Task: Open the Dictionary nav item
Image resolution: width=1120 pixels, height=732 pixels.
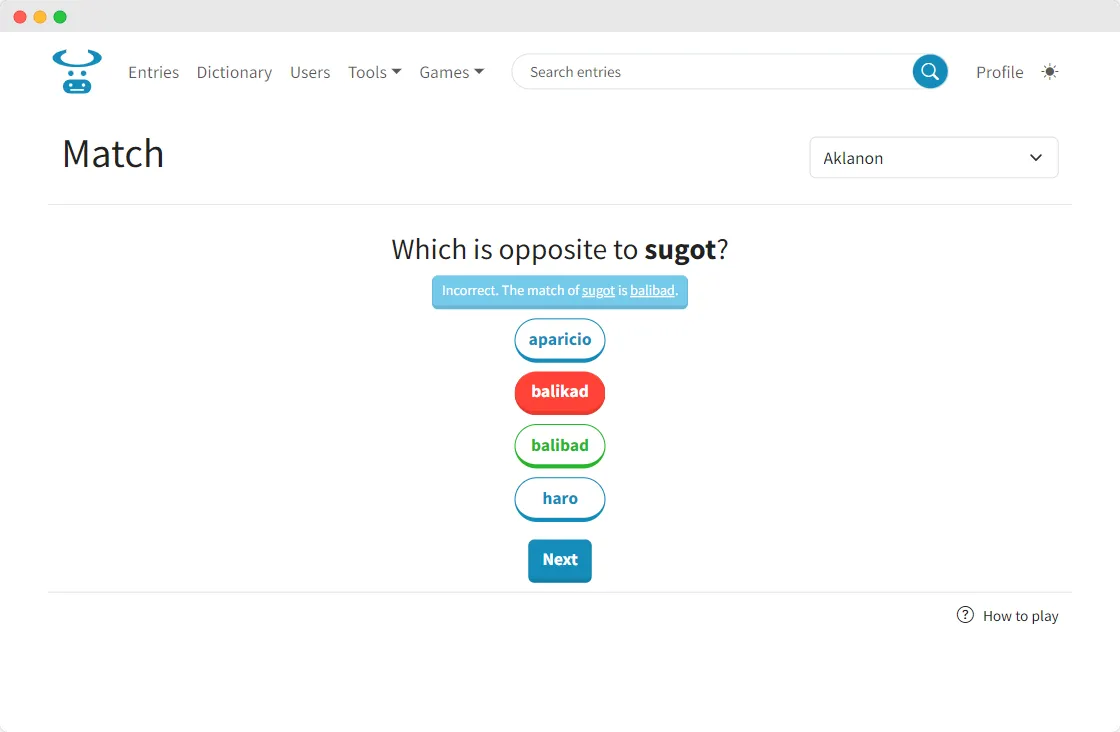Action: [x=234, y=72]
